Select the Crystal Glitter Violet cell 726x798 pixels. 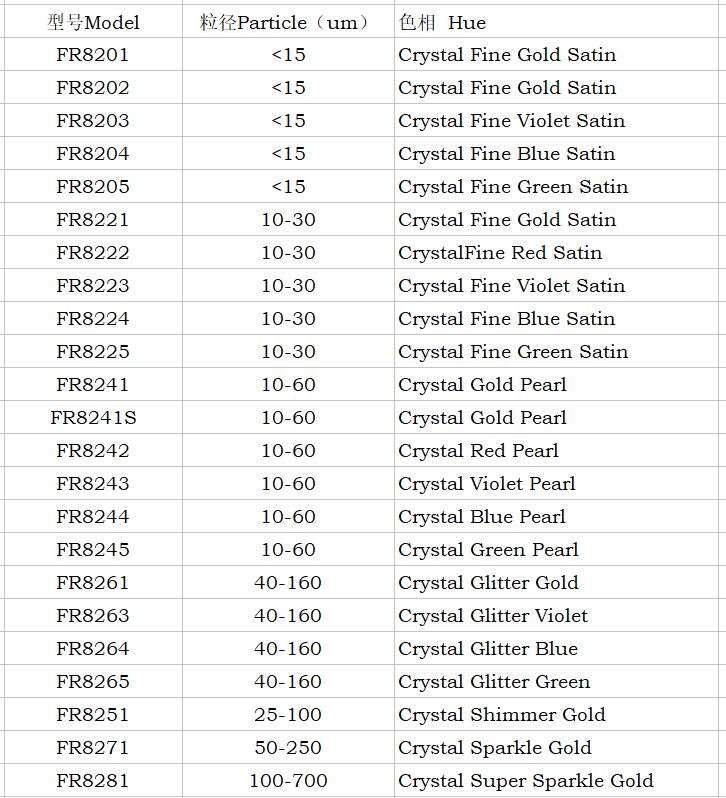point(493,616)
